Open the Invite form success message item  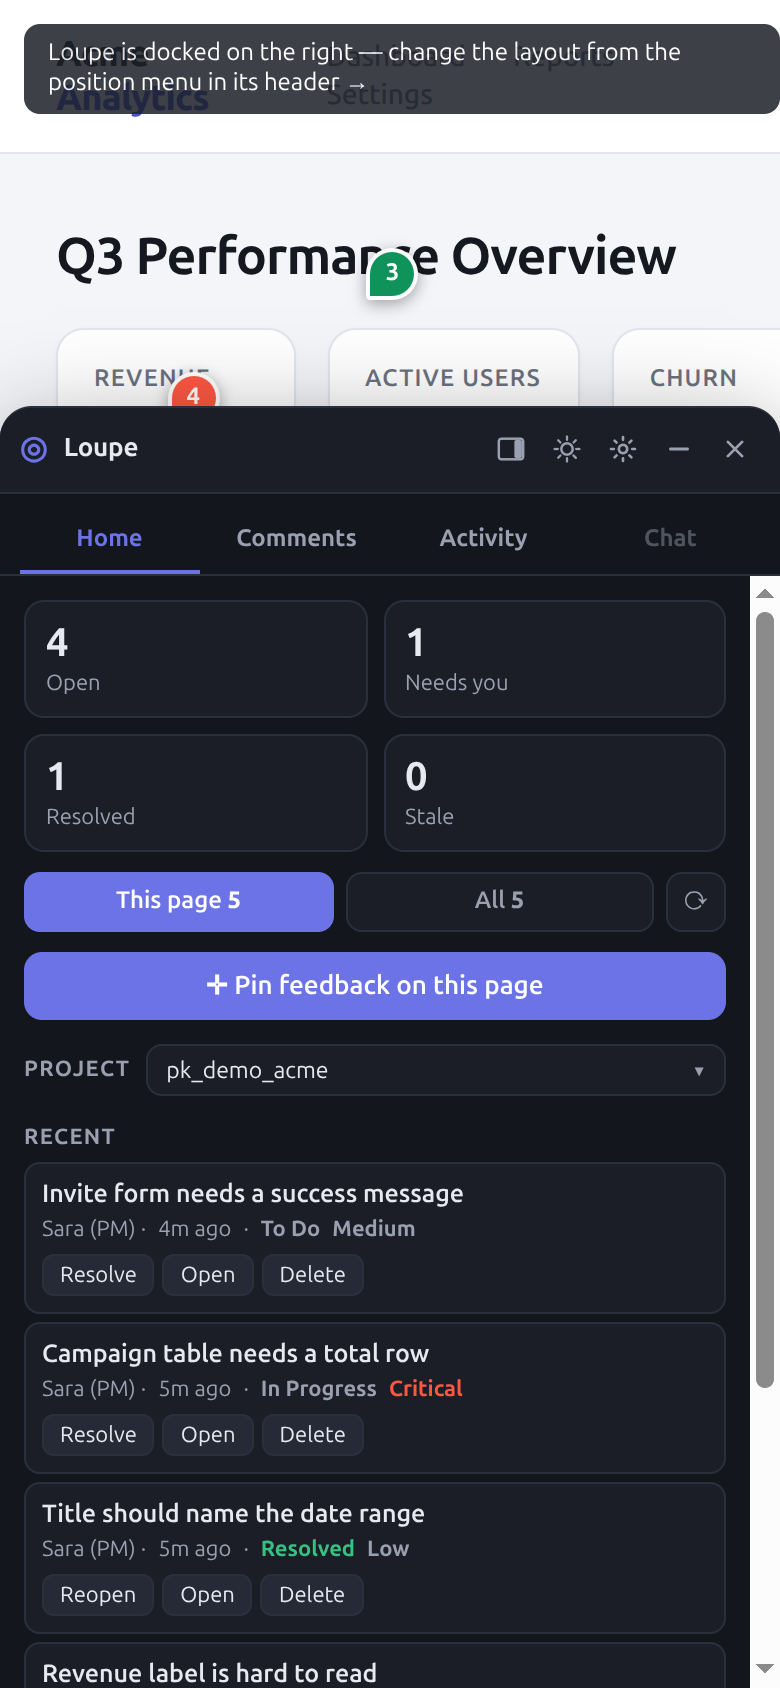(x=208, y=1275)
